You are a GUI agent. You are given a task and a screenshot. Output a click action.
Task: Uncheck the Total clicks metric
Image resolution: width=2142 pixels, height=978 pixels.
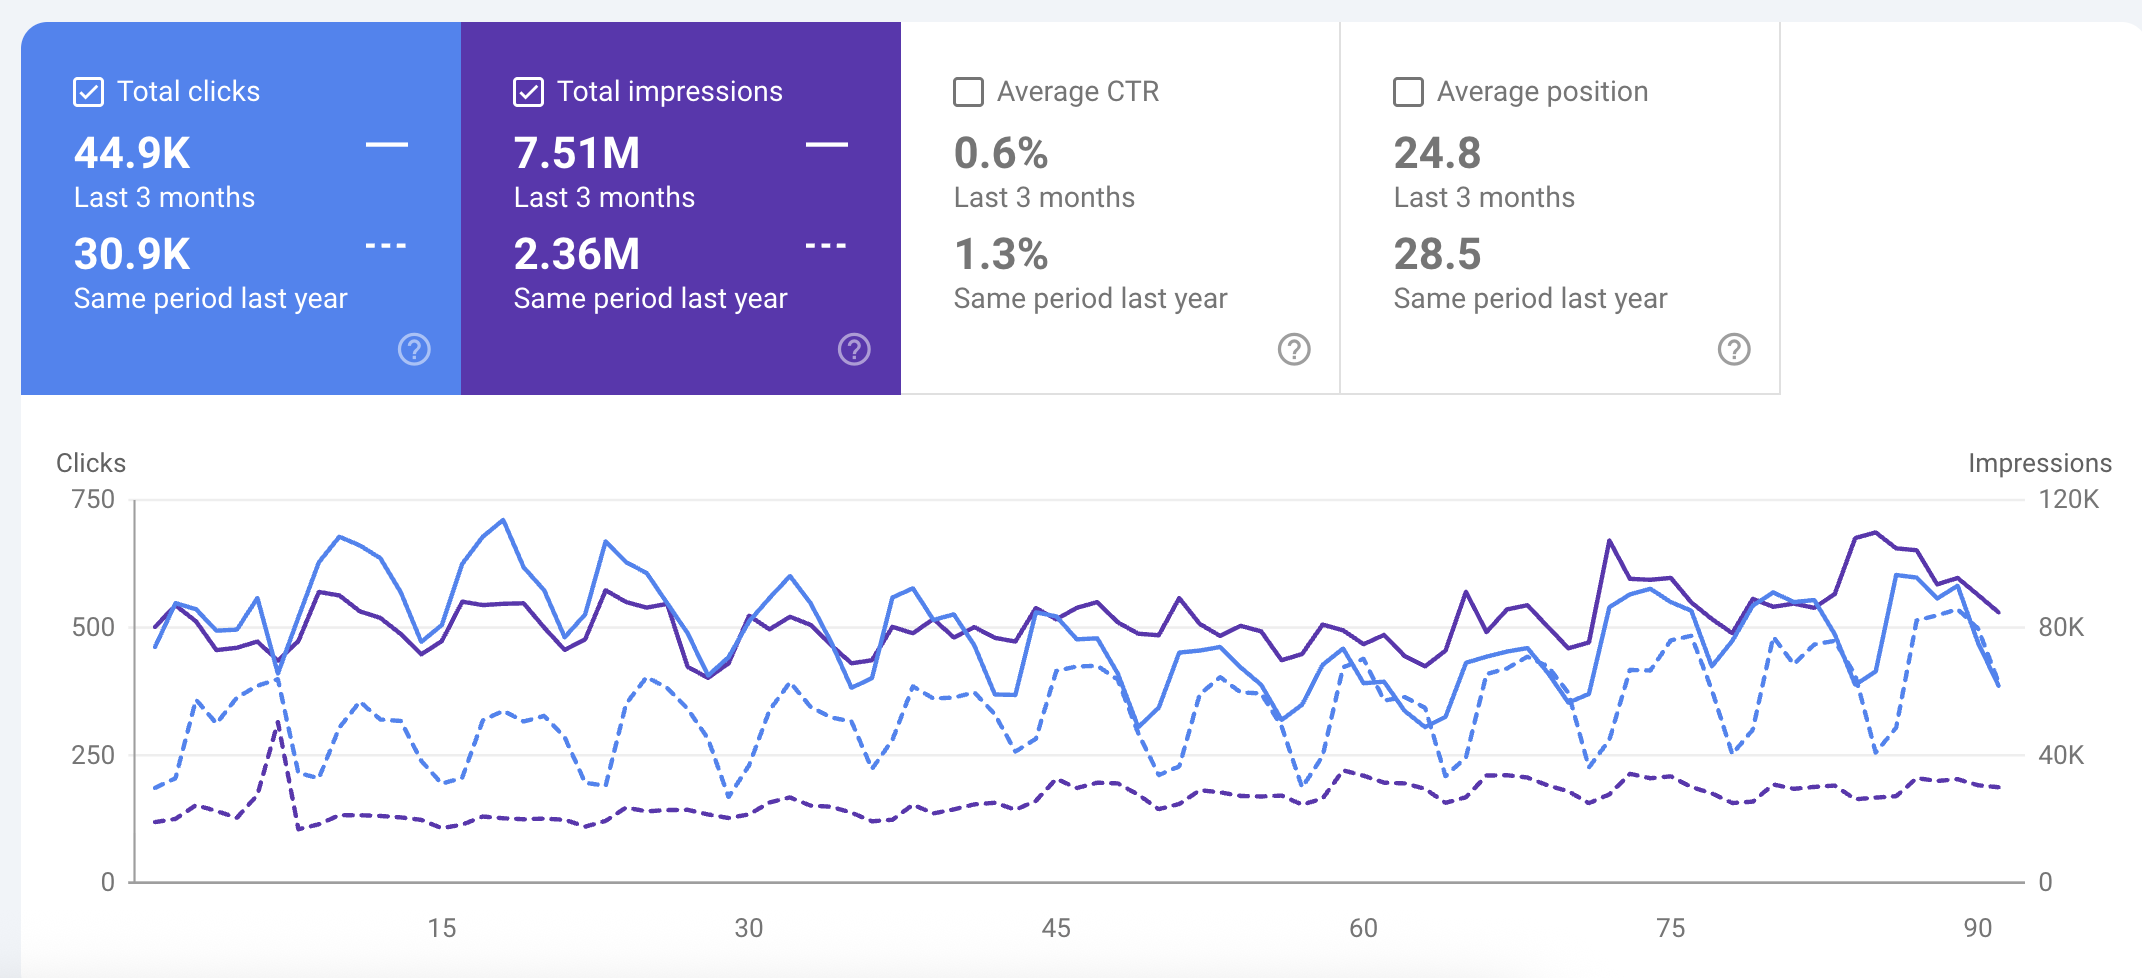[88, 91]
